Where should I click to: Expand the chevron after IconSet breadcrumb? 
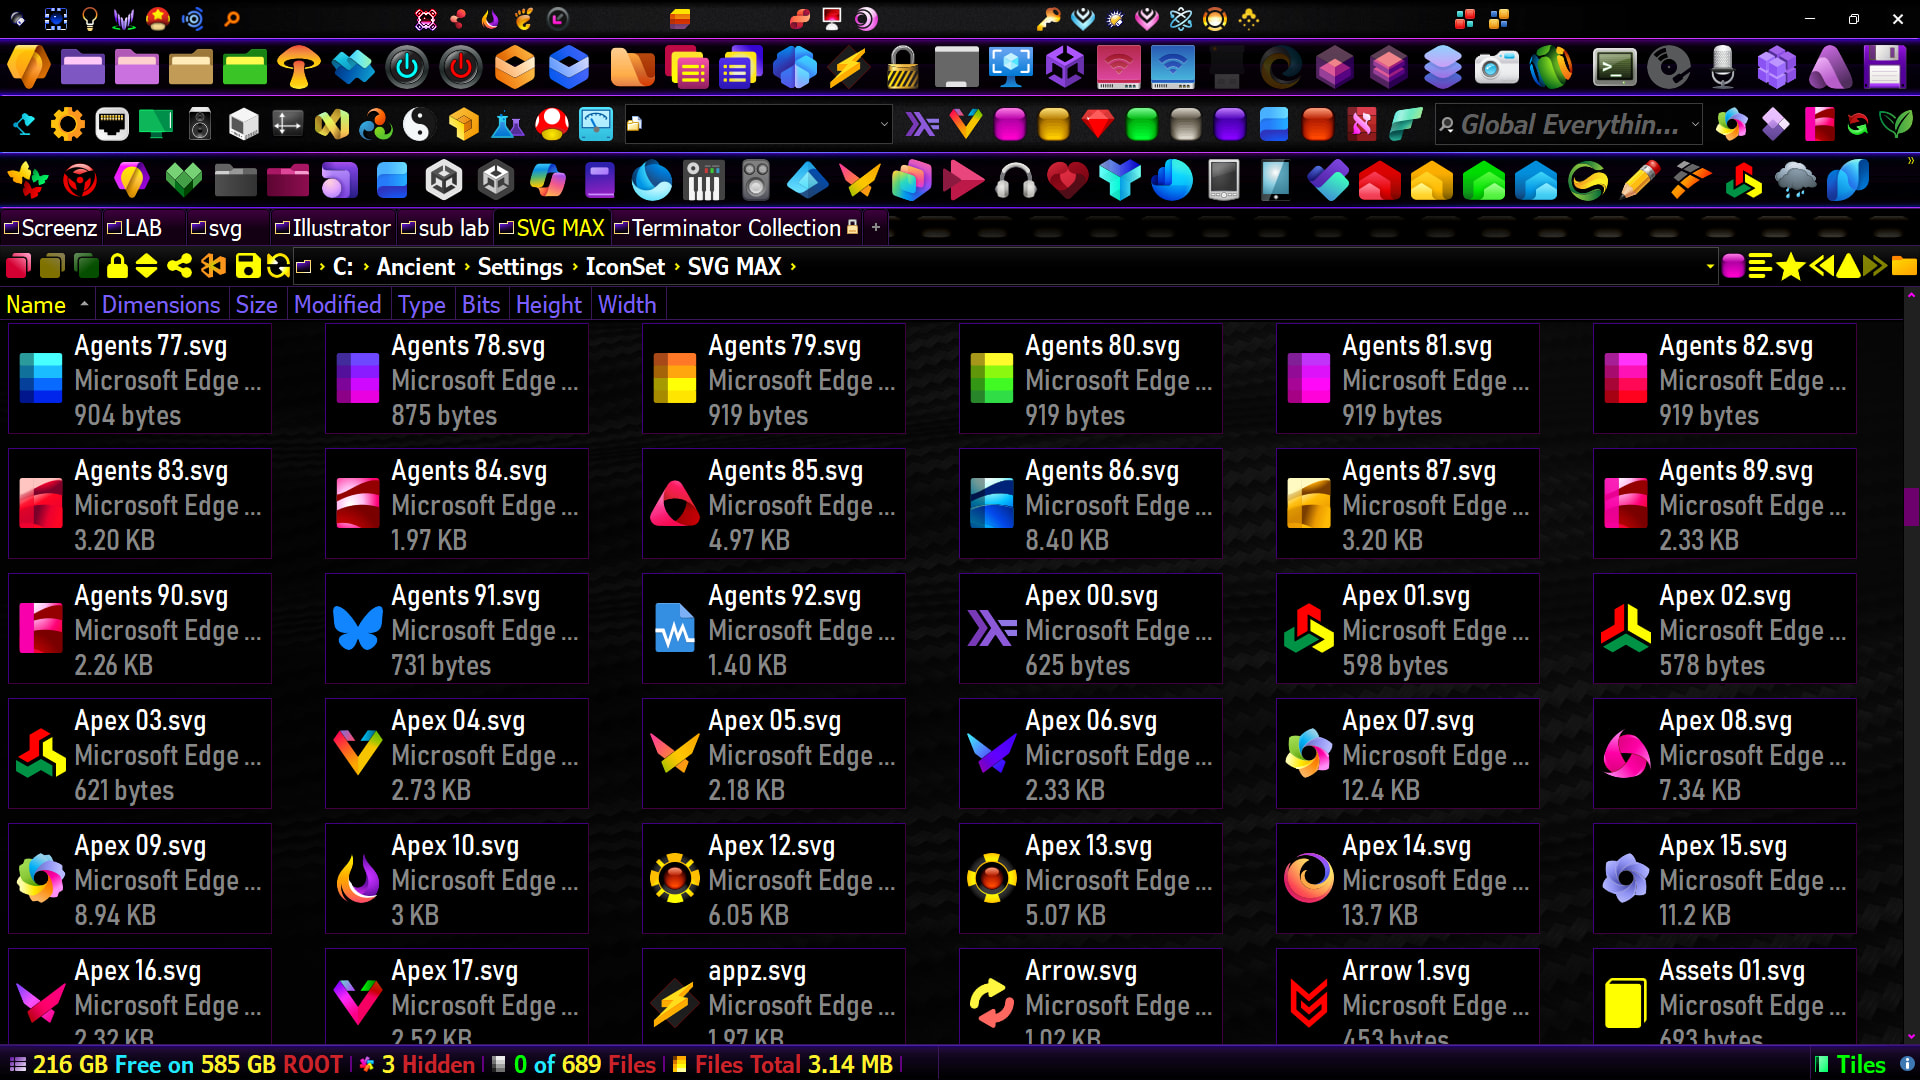[x=677, y=267]
